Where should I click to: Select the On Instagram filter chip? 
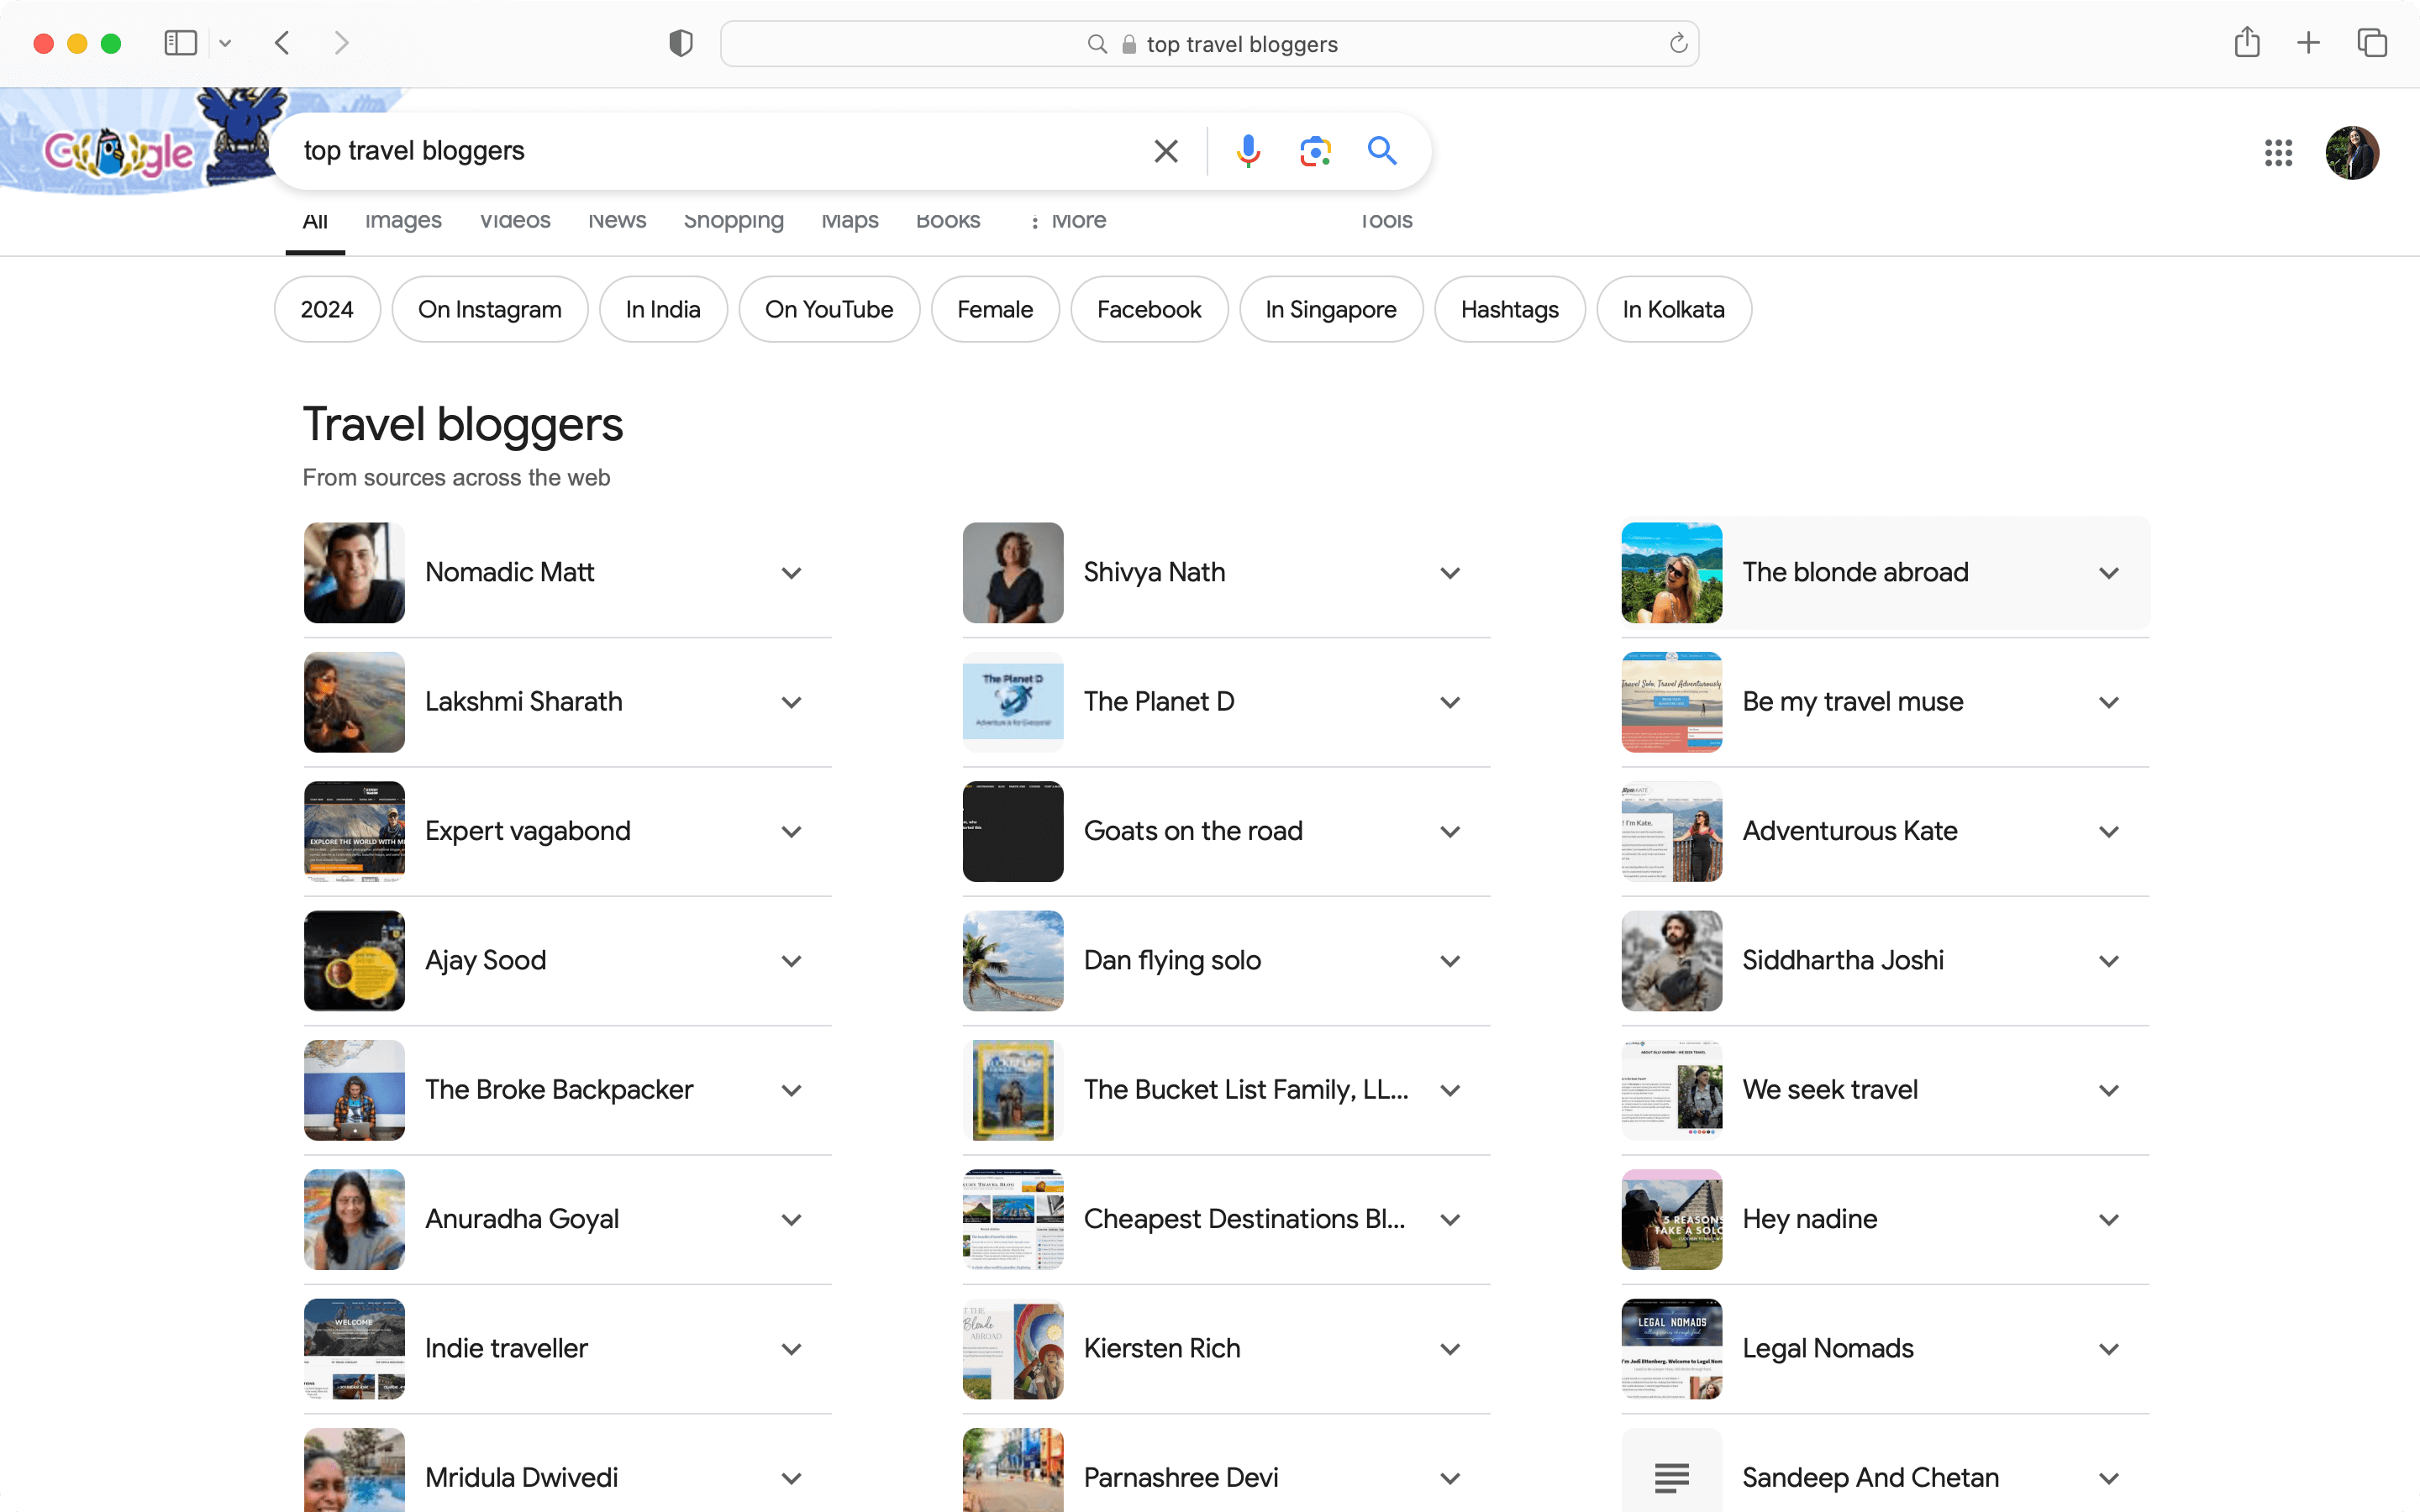[x=490, y=309]
